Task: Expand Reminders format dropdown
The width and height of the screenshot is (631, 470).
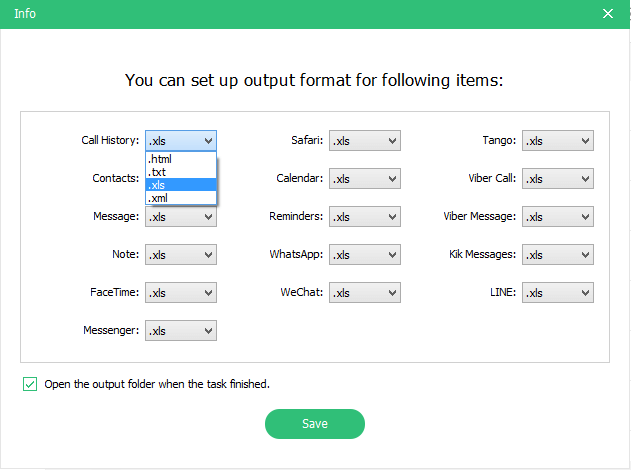Action: tap(364, 217)
